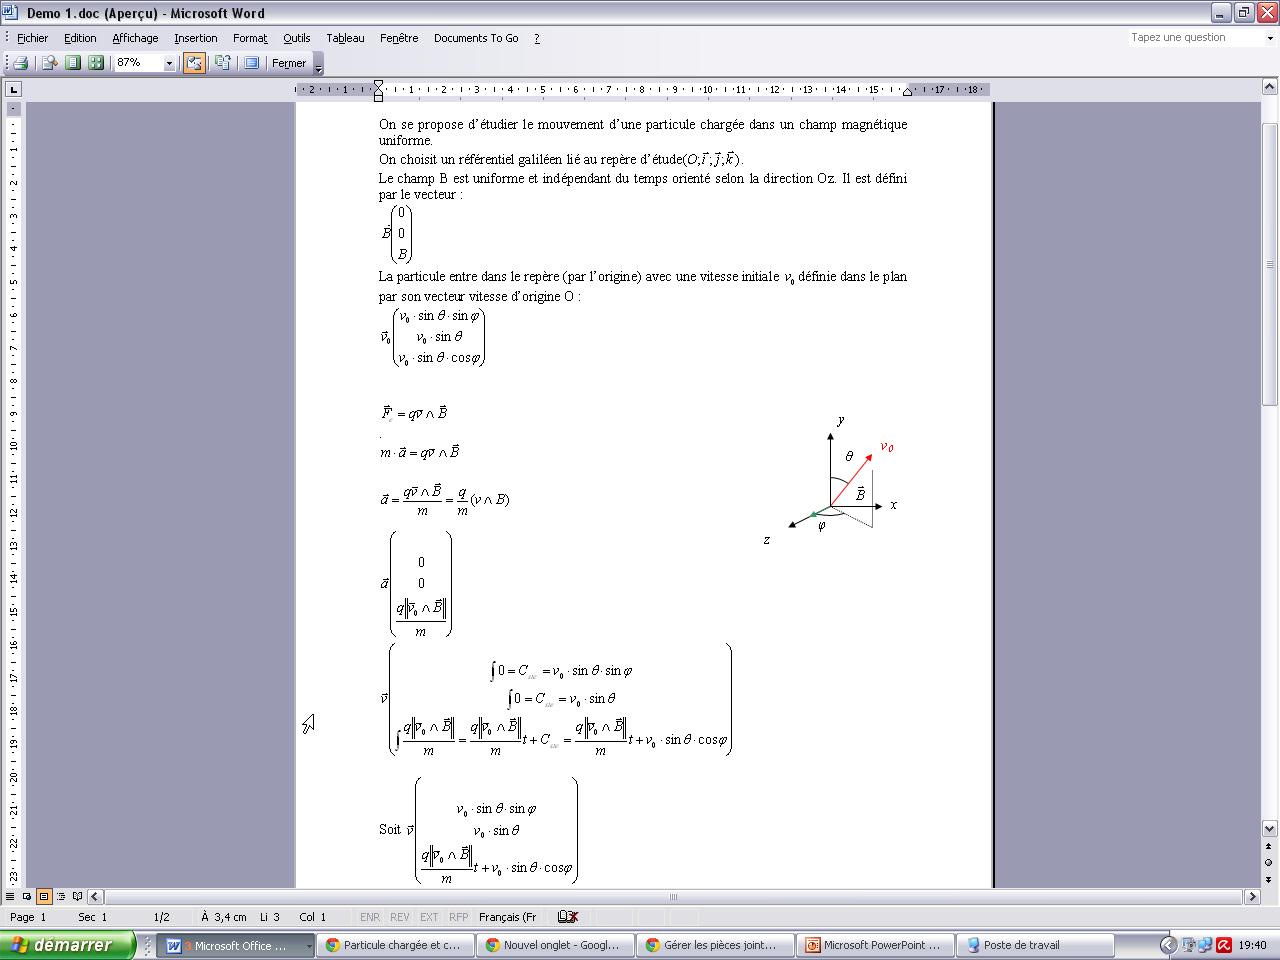Open the ? help menu
Viewport: 1280px width, 960px height.
(x=537, y=38)
